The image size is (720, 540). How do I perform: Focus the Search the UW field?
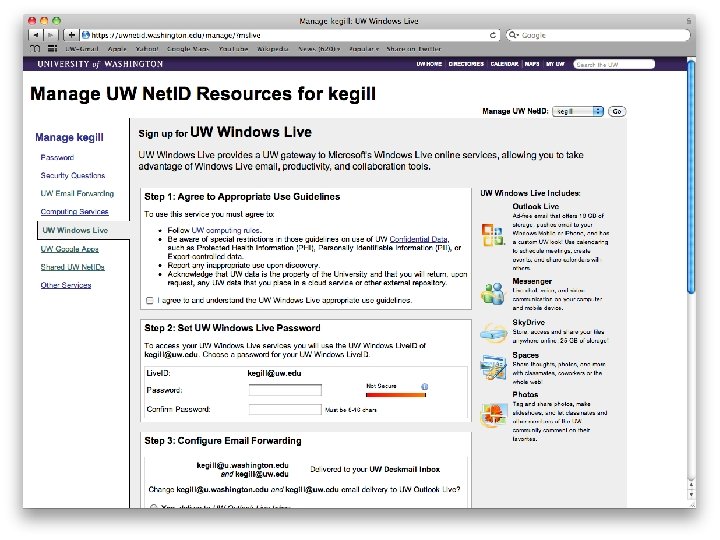coord(614,64)
